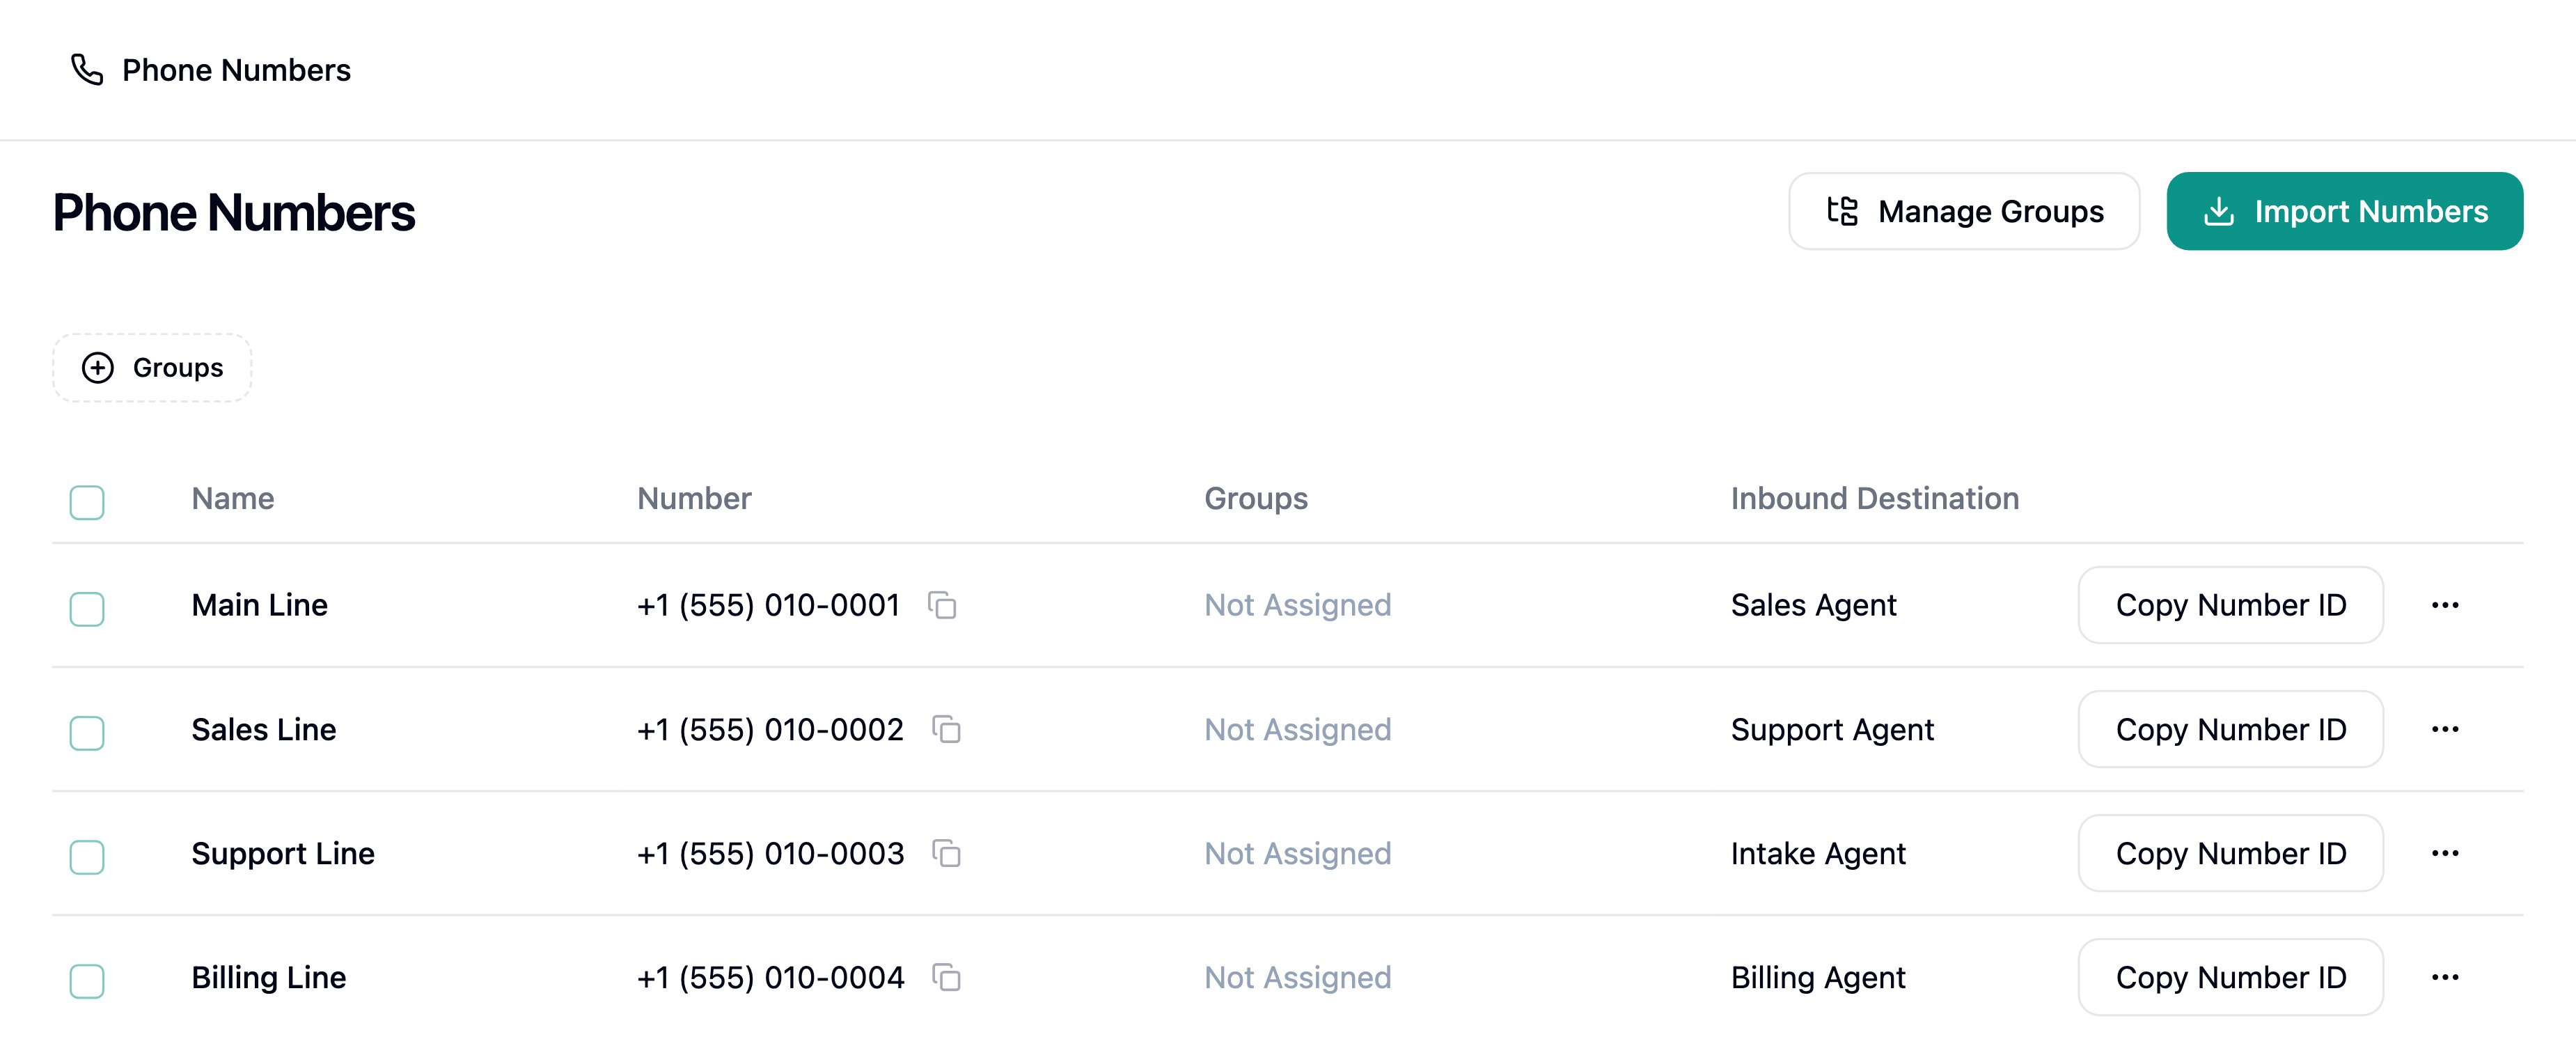Click the Inbound Destination column header

pyautogui.click(x=1875, y=498)
